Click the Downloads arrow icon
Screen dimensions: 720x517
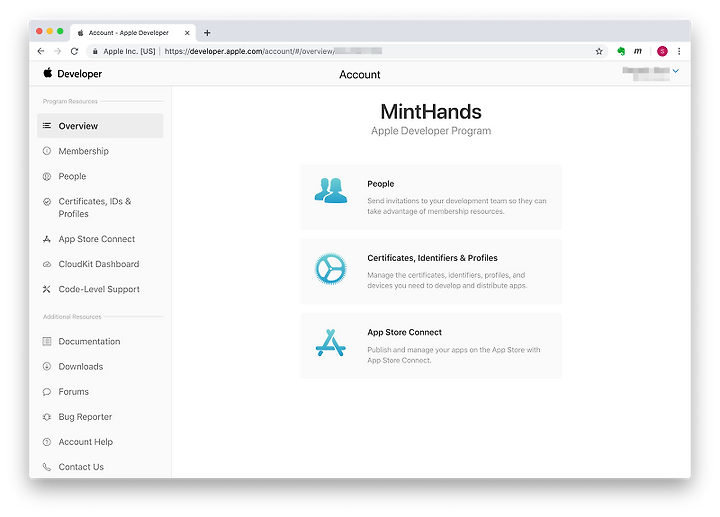[47, 366]
